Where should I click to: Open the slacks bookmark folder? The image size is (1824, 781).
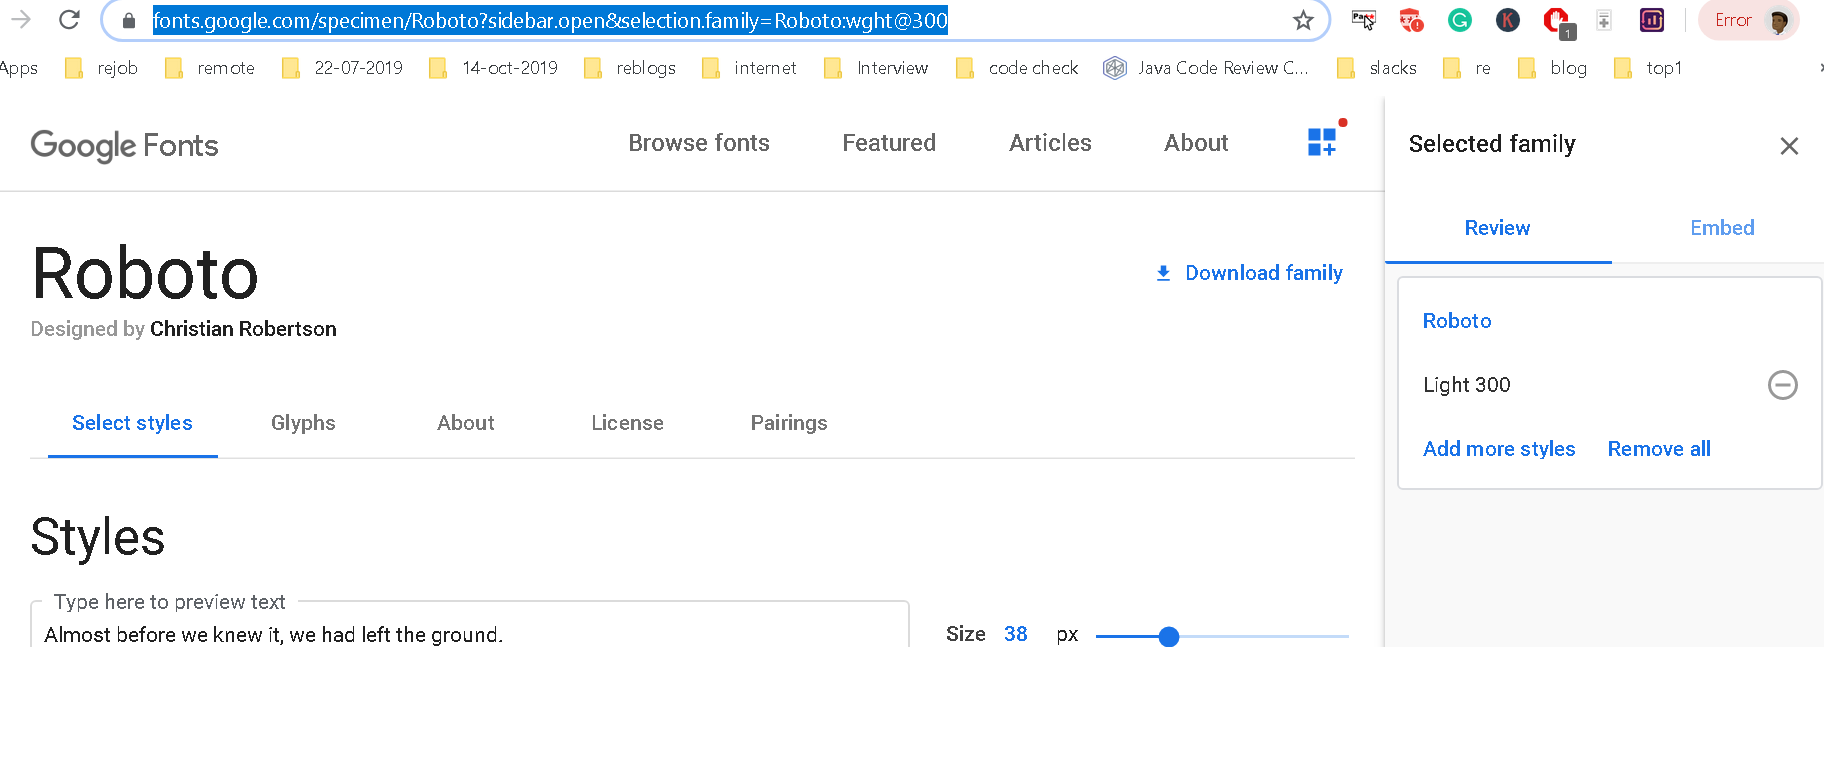(x=1377, y=68)
